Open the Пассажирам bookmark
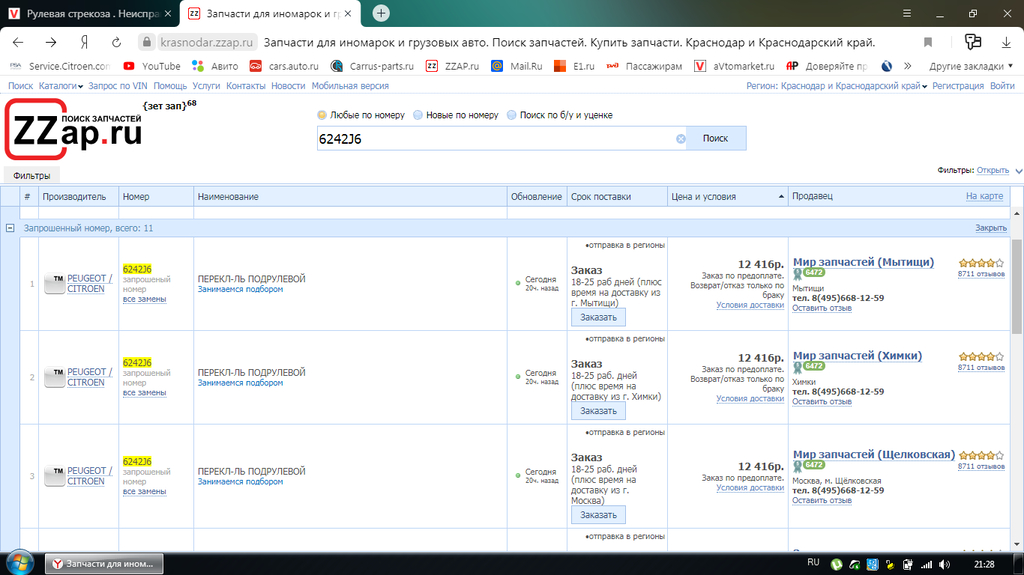This screenshot has height=575, width=1024. pyautogui.click(x=644, y=66)
